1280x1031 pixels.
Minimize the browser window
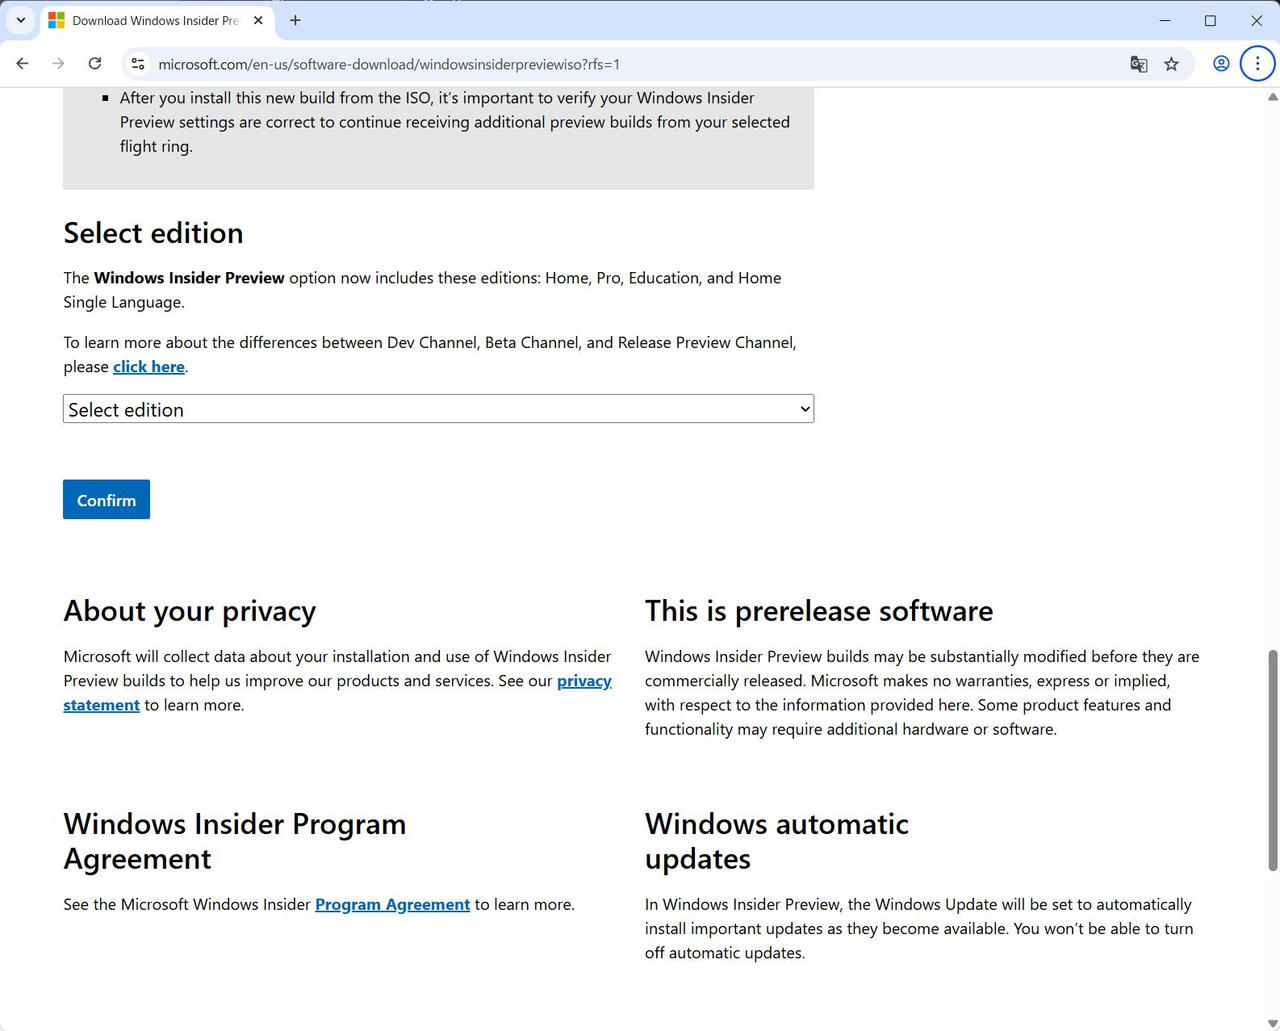click(x=1165, y=20)
